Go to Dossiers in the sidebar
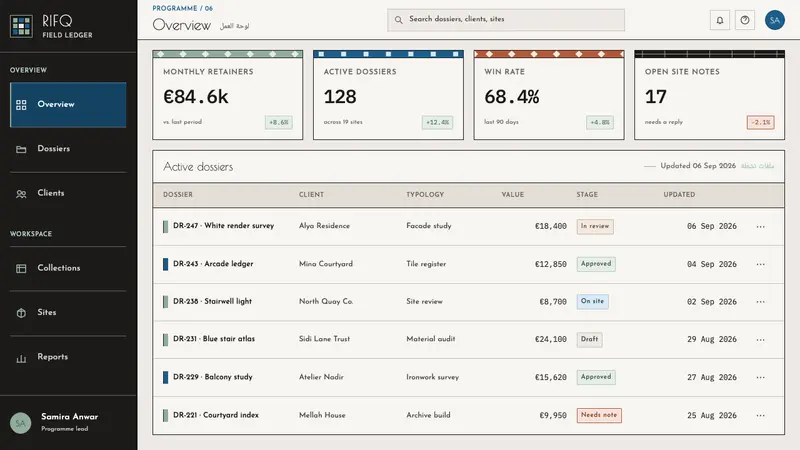The height and width of the screenshot is (450, 800). point(68,149)
